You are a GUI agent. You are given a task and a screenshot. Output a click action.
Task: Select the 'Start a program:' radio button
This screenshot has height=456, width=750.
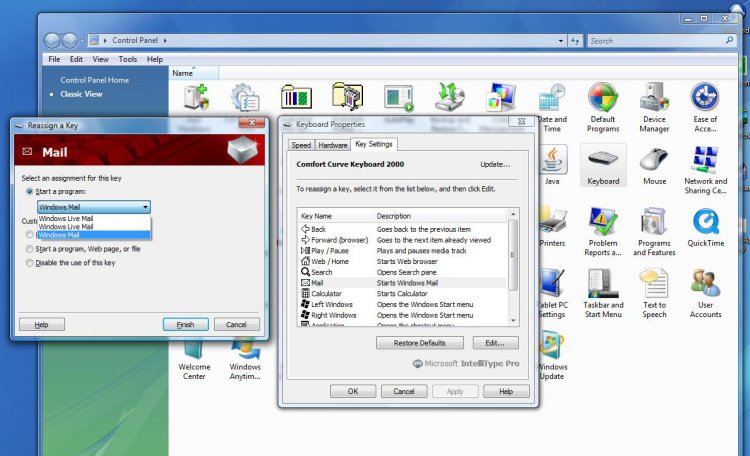pos(30,191)
